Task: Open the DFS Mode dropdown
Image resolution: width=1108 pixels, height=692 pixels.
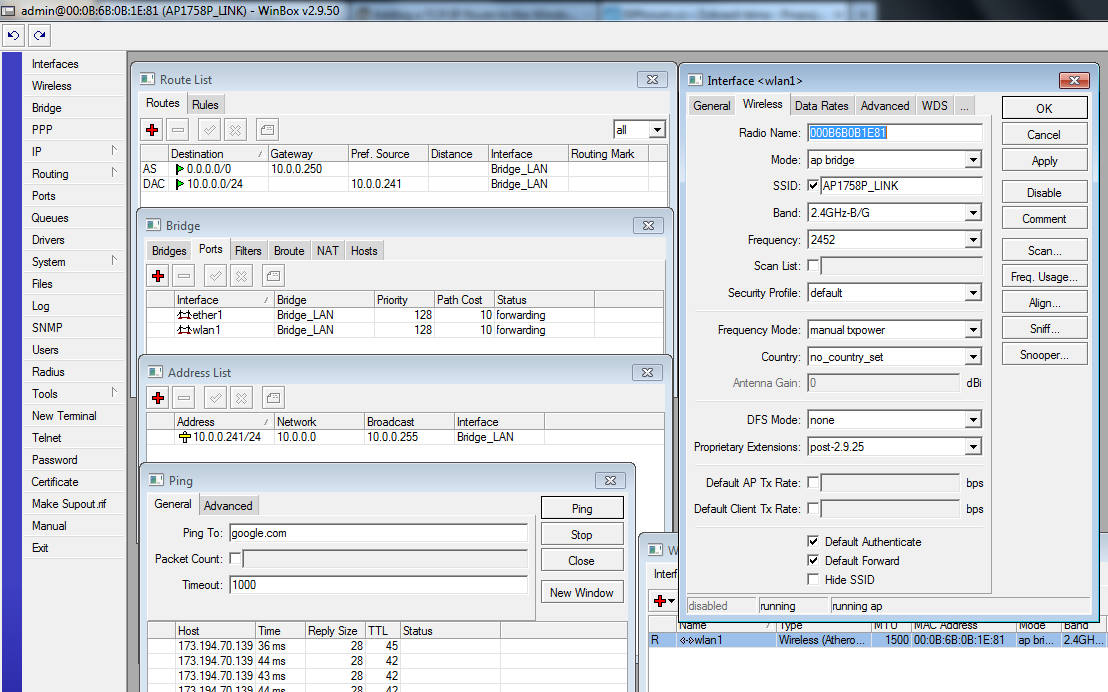Action: 974,420
